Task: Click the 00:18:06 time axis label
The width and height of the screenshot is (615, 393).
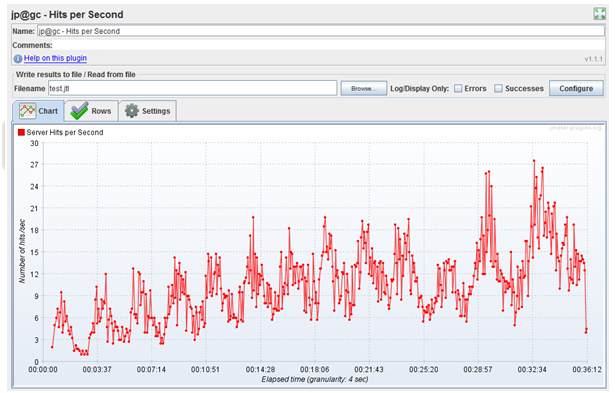Action: (315, 369)
